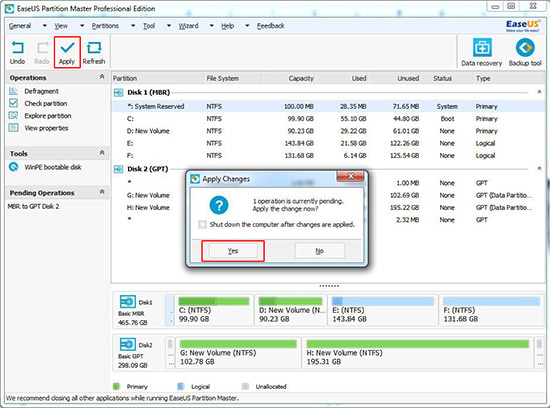Select the F: (NTFS) partition block

coord(491,310)
